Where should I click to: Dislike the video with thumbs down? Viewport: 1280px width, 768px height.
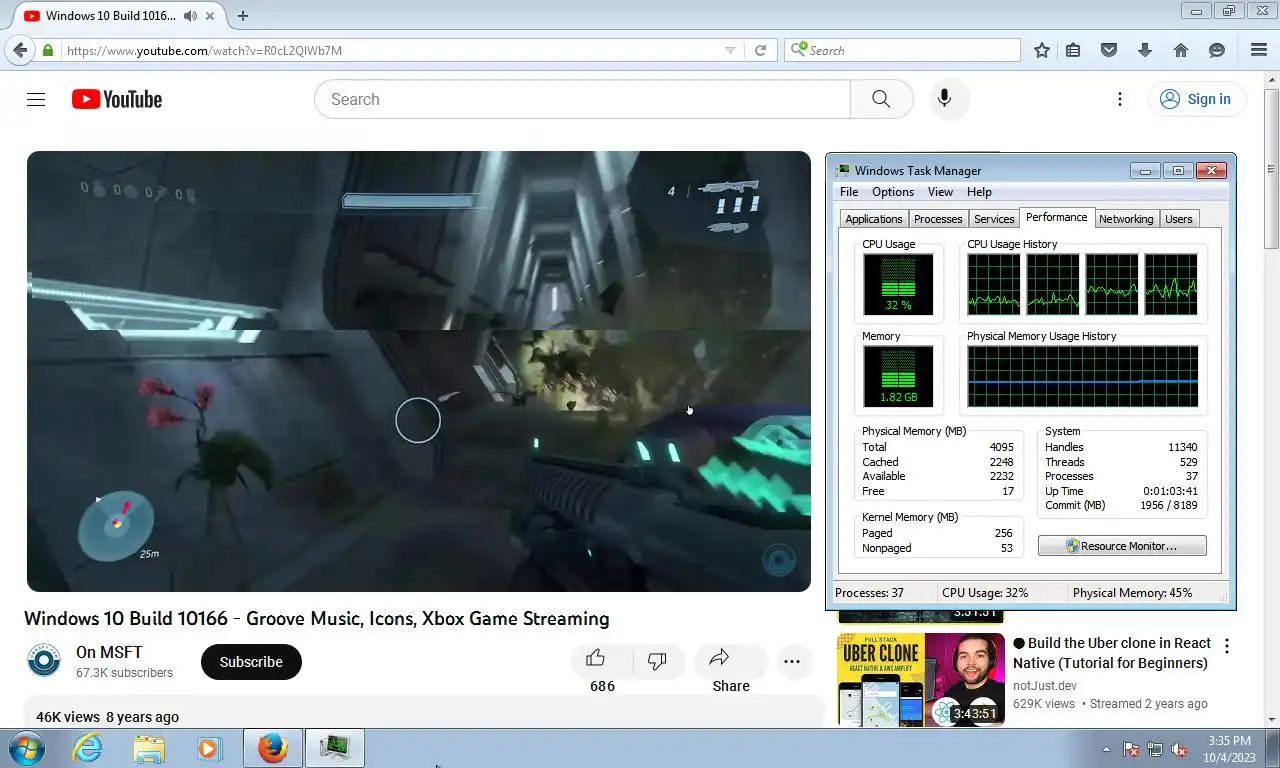coord(657,661)
